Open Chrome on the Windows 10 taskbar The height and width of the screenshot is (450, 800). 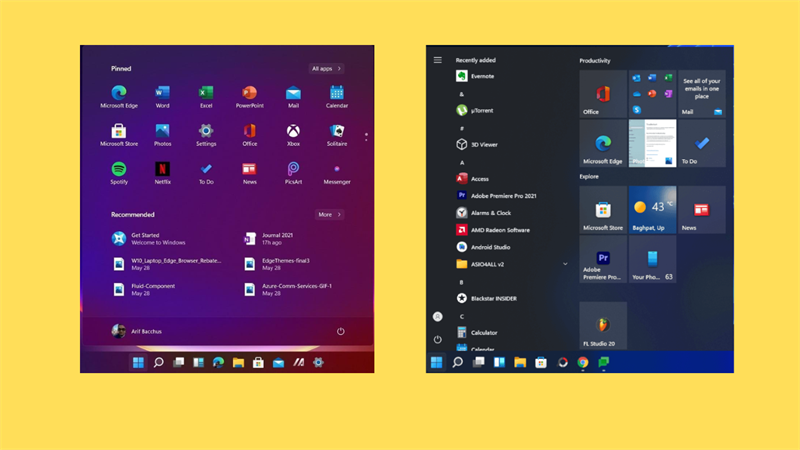(583, 362)
